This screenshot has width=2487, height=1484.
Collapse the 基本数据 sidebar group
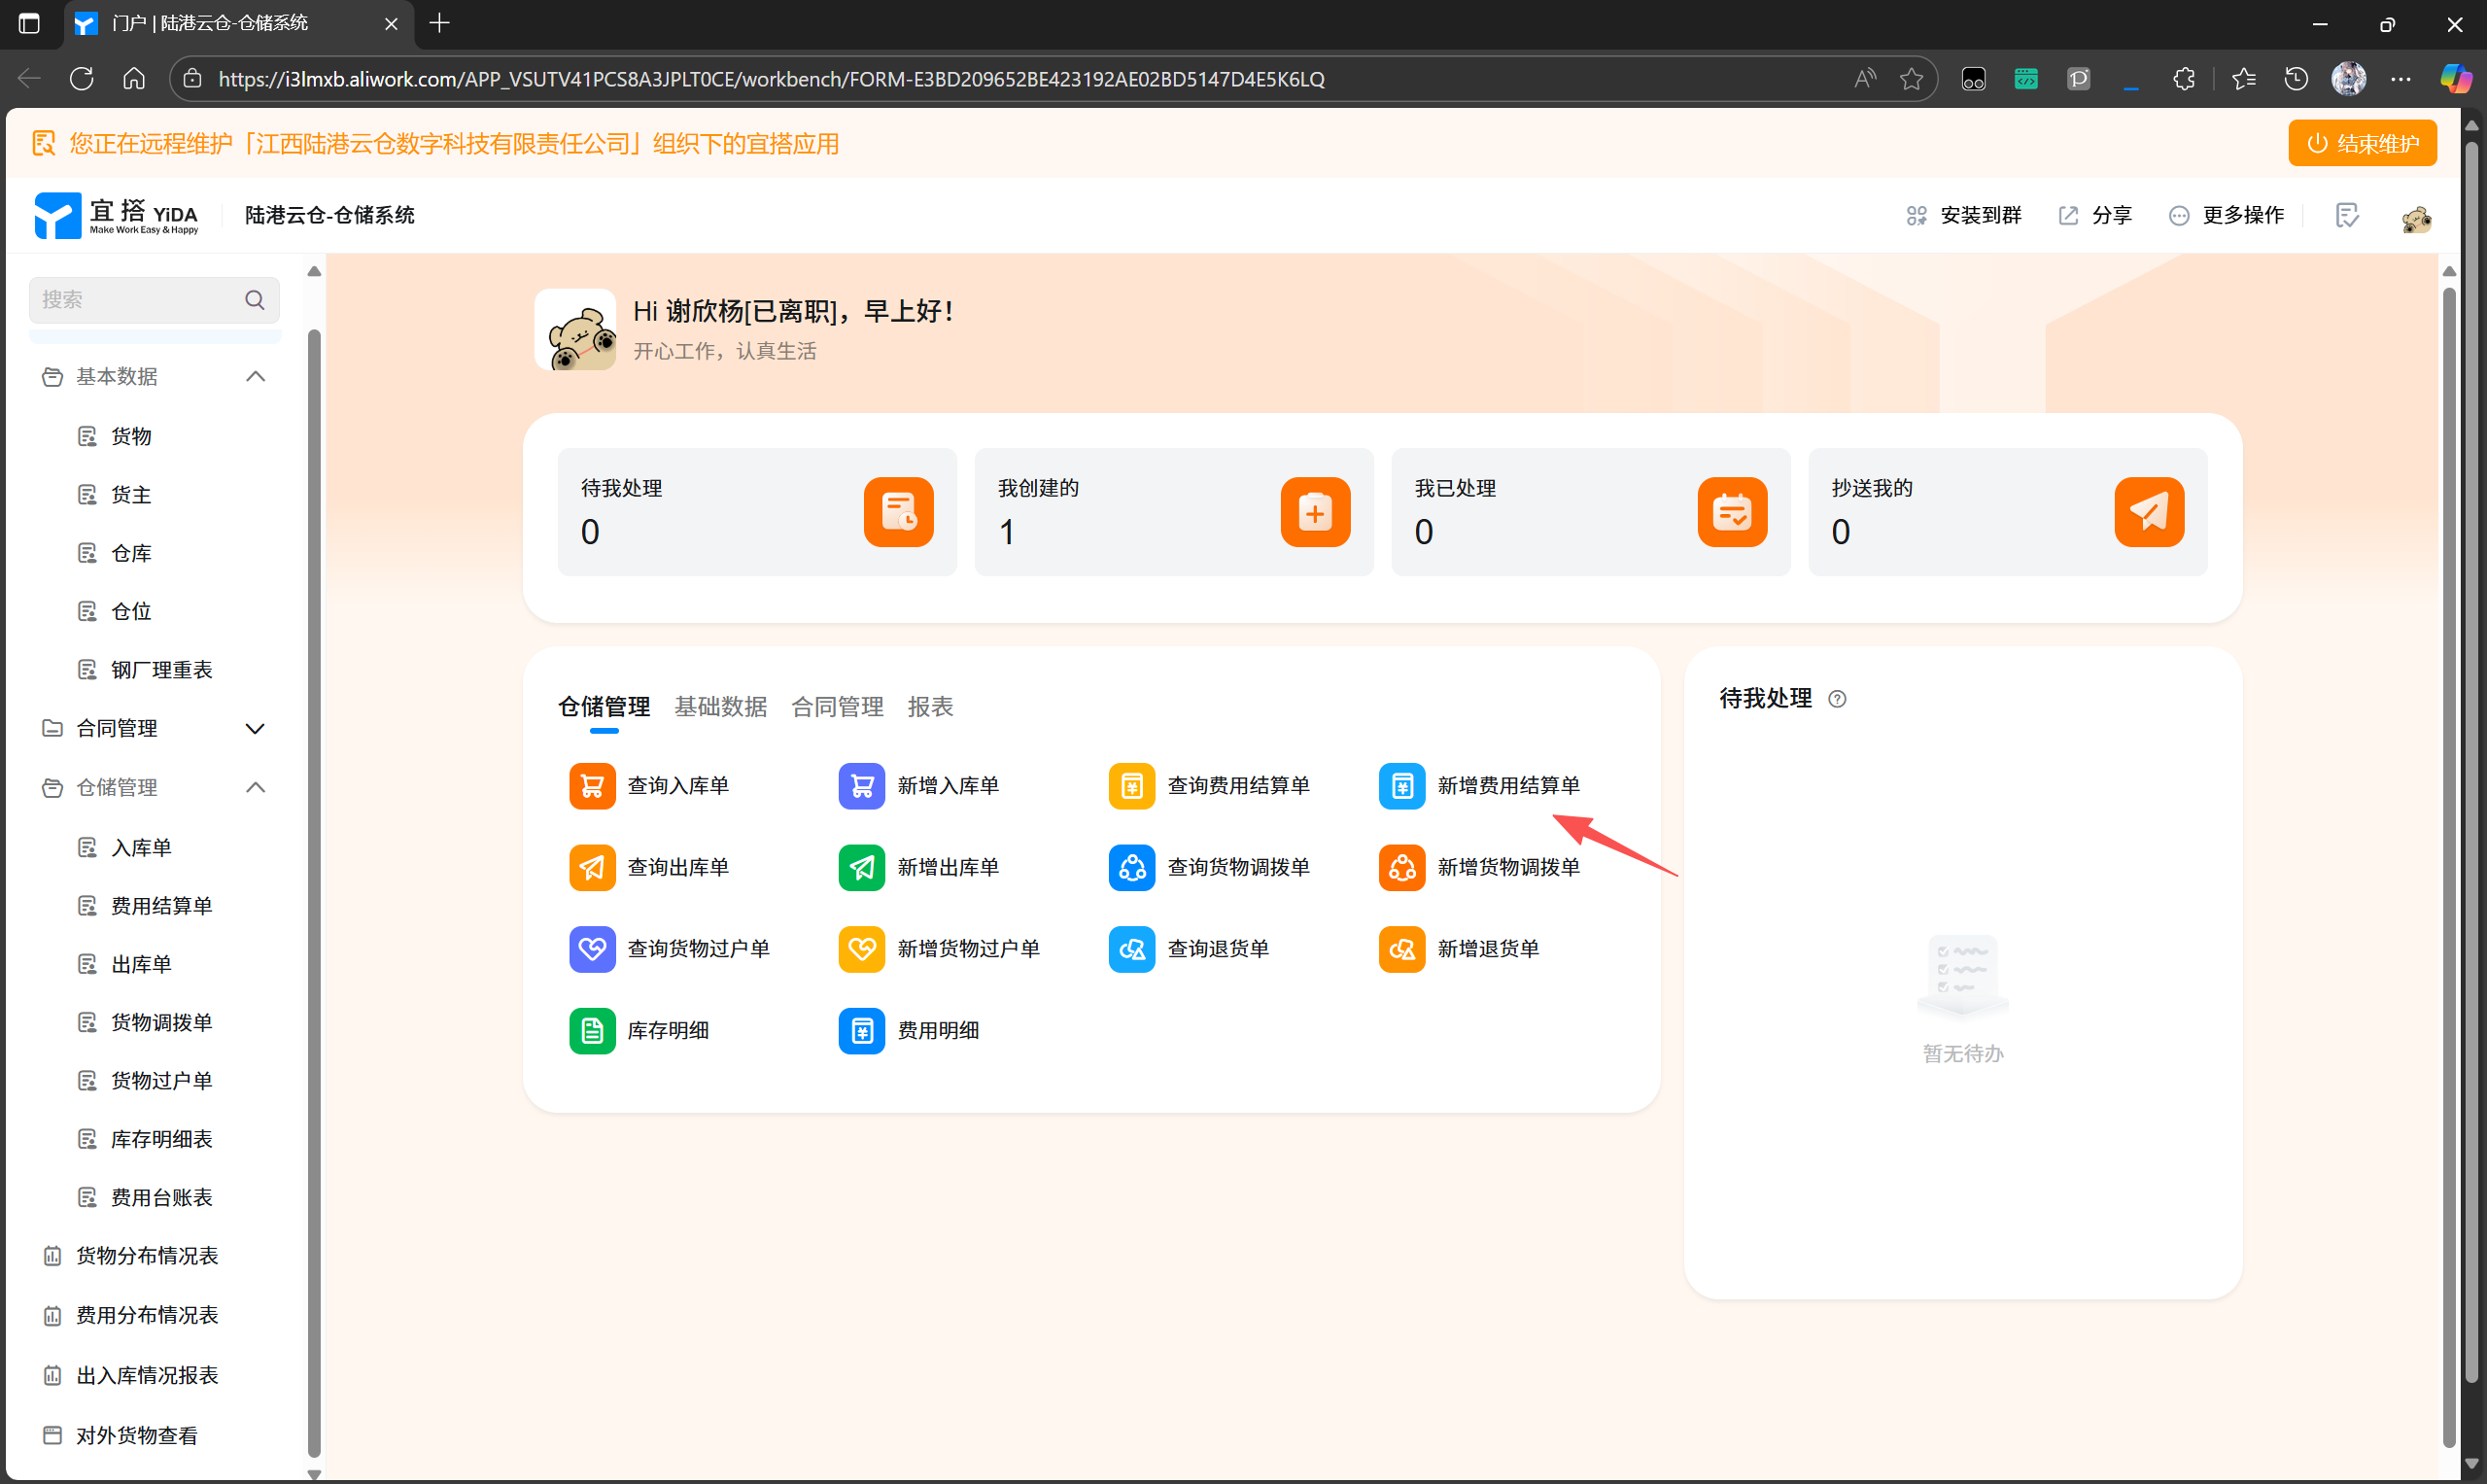point(255,376)
